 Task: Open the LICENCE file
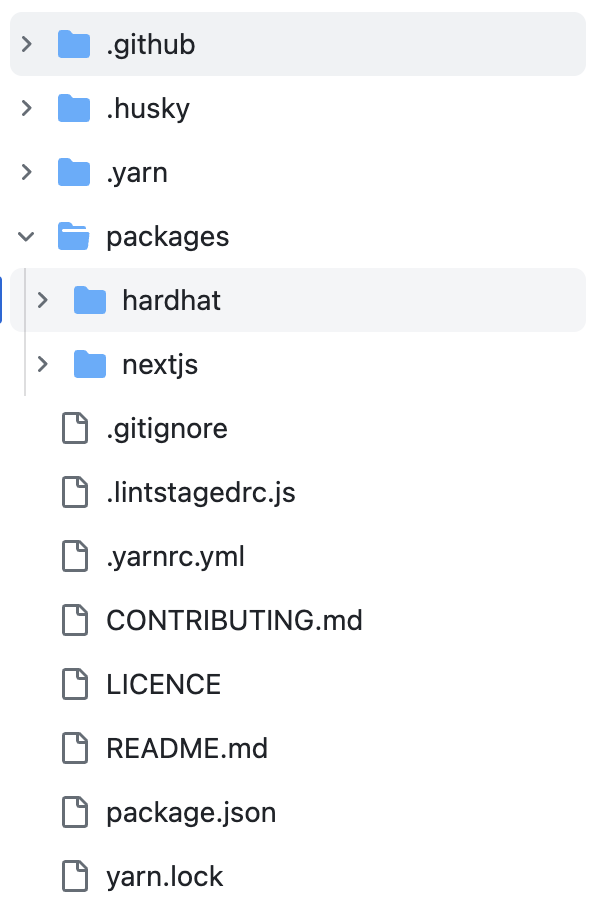point(162,684)
